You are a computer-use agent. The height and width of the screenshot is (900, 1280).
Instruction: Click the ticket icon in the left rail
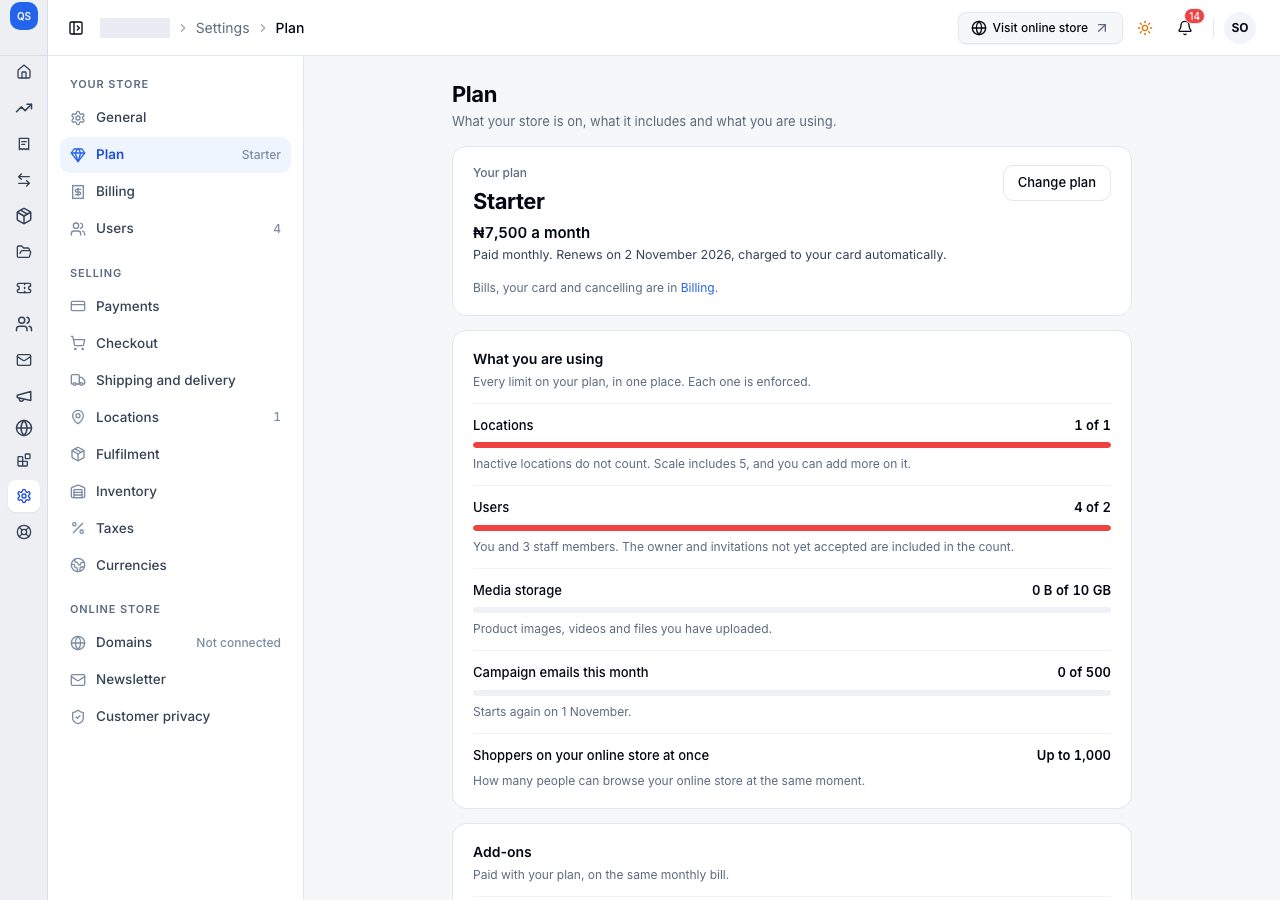24,288
